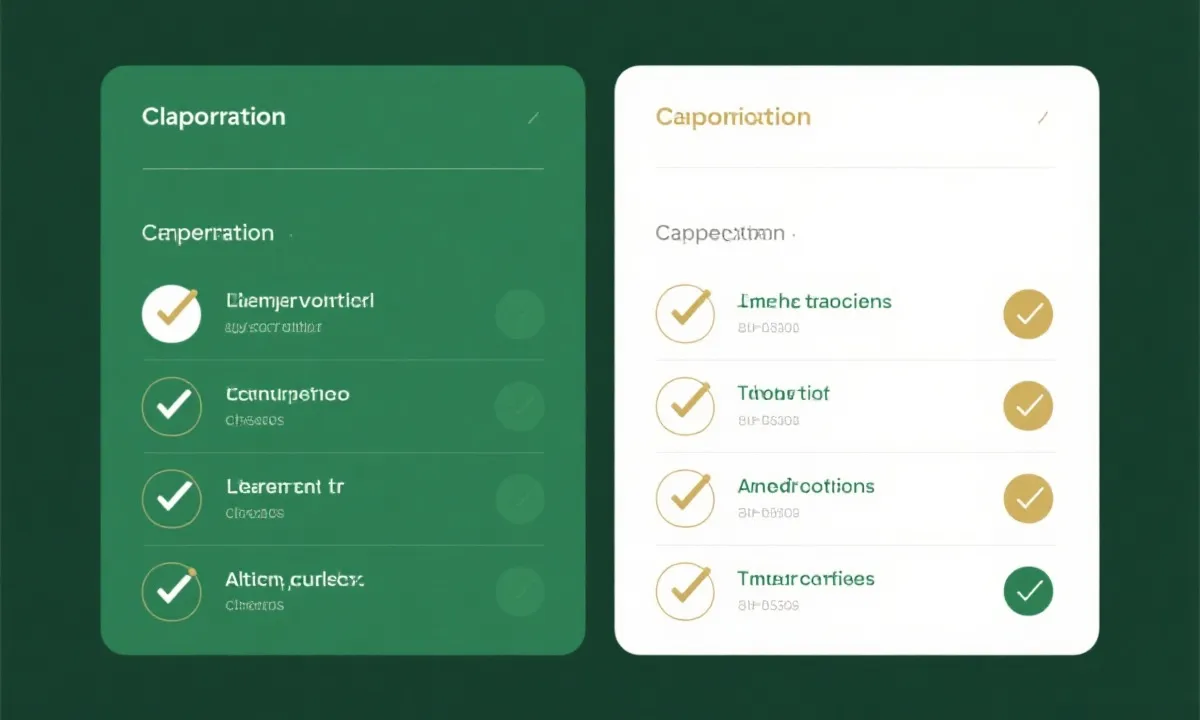Click faded check icon beside 'Learernent tr'

[x=520, y=498]
